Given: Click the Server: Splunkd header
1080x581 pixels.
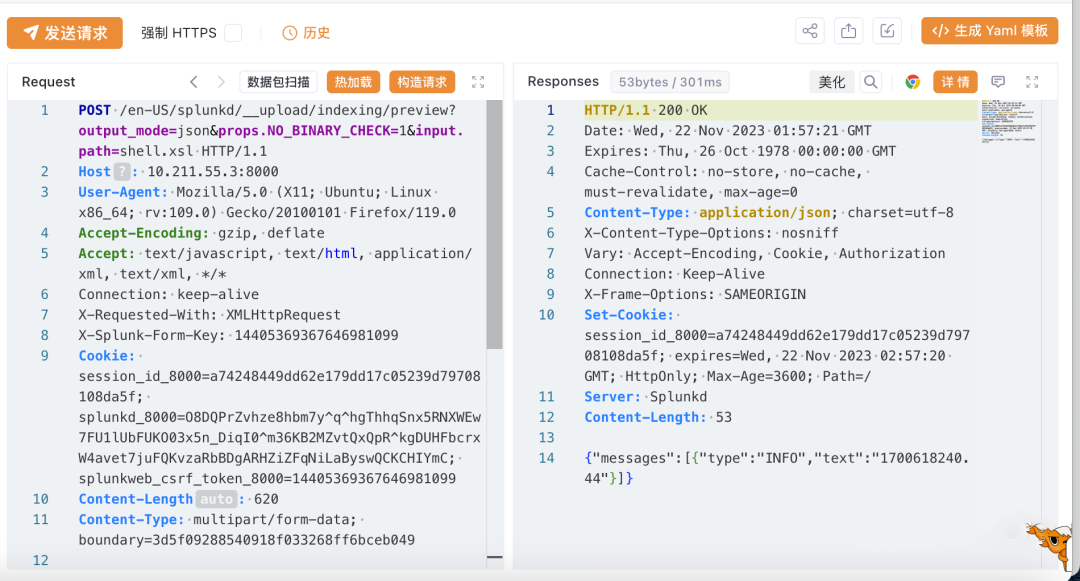Looking at the screenshot, I should [x=645, y=397].
